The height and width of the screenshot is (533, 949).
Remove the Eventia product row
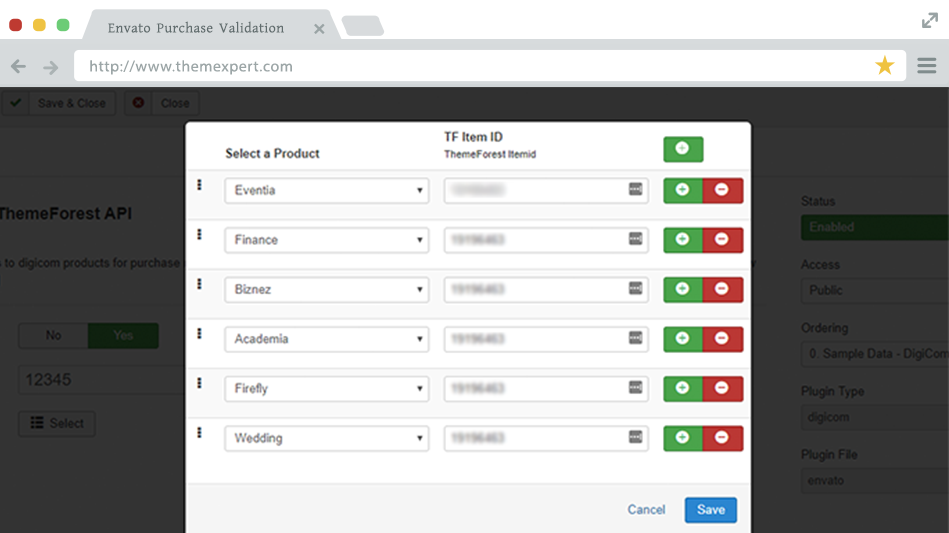(723, 190)
